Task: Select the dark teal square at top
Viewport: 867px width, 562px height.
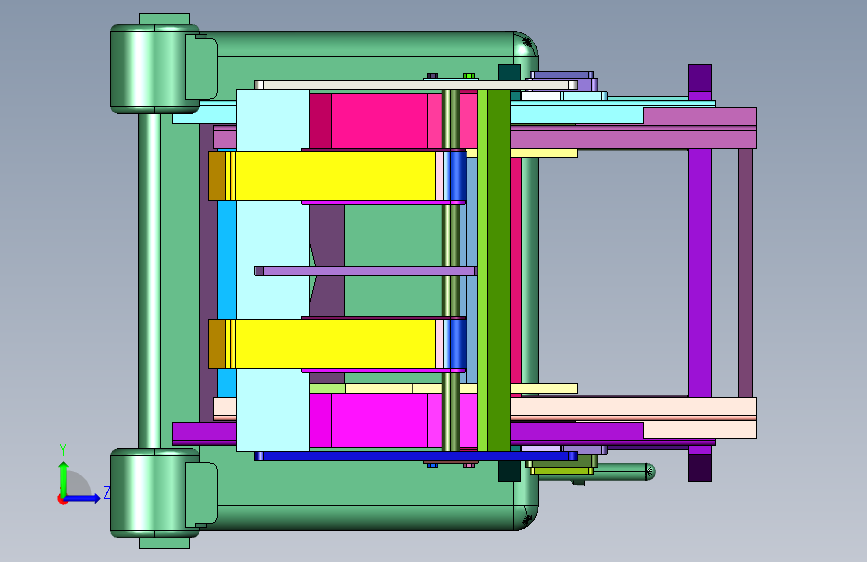Action: [x=509, y=72]
